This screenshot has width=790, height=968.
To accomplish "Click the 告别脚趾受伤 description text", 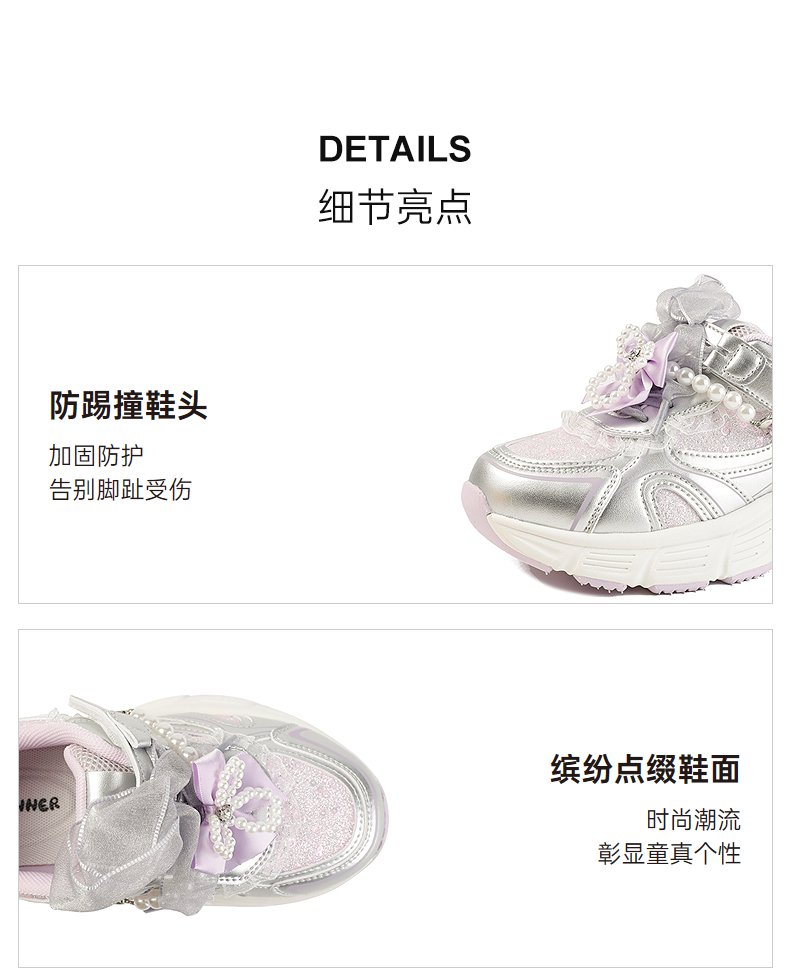I will [x=120, y=490].
